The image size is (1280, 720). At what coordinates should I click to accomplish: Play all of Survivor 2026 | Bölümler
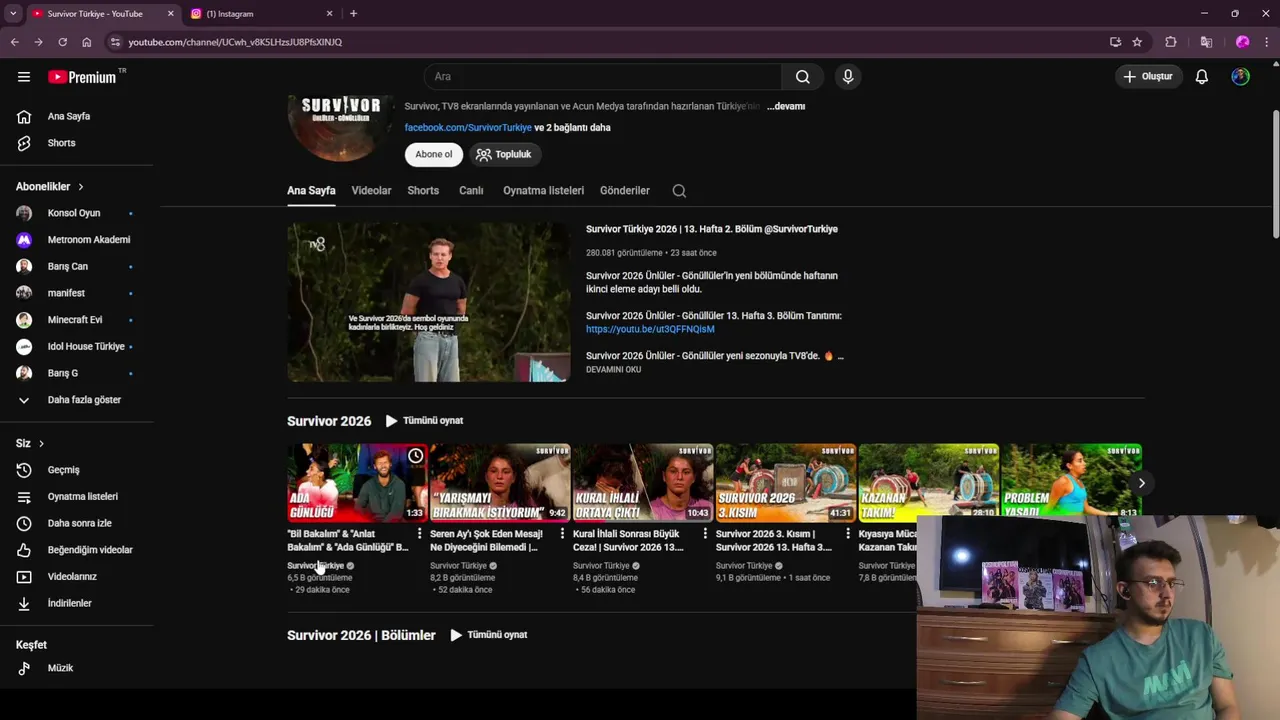click(488, 635)
